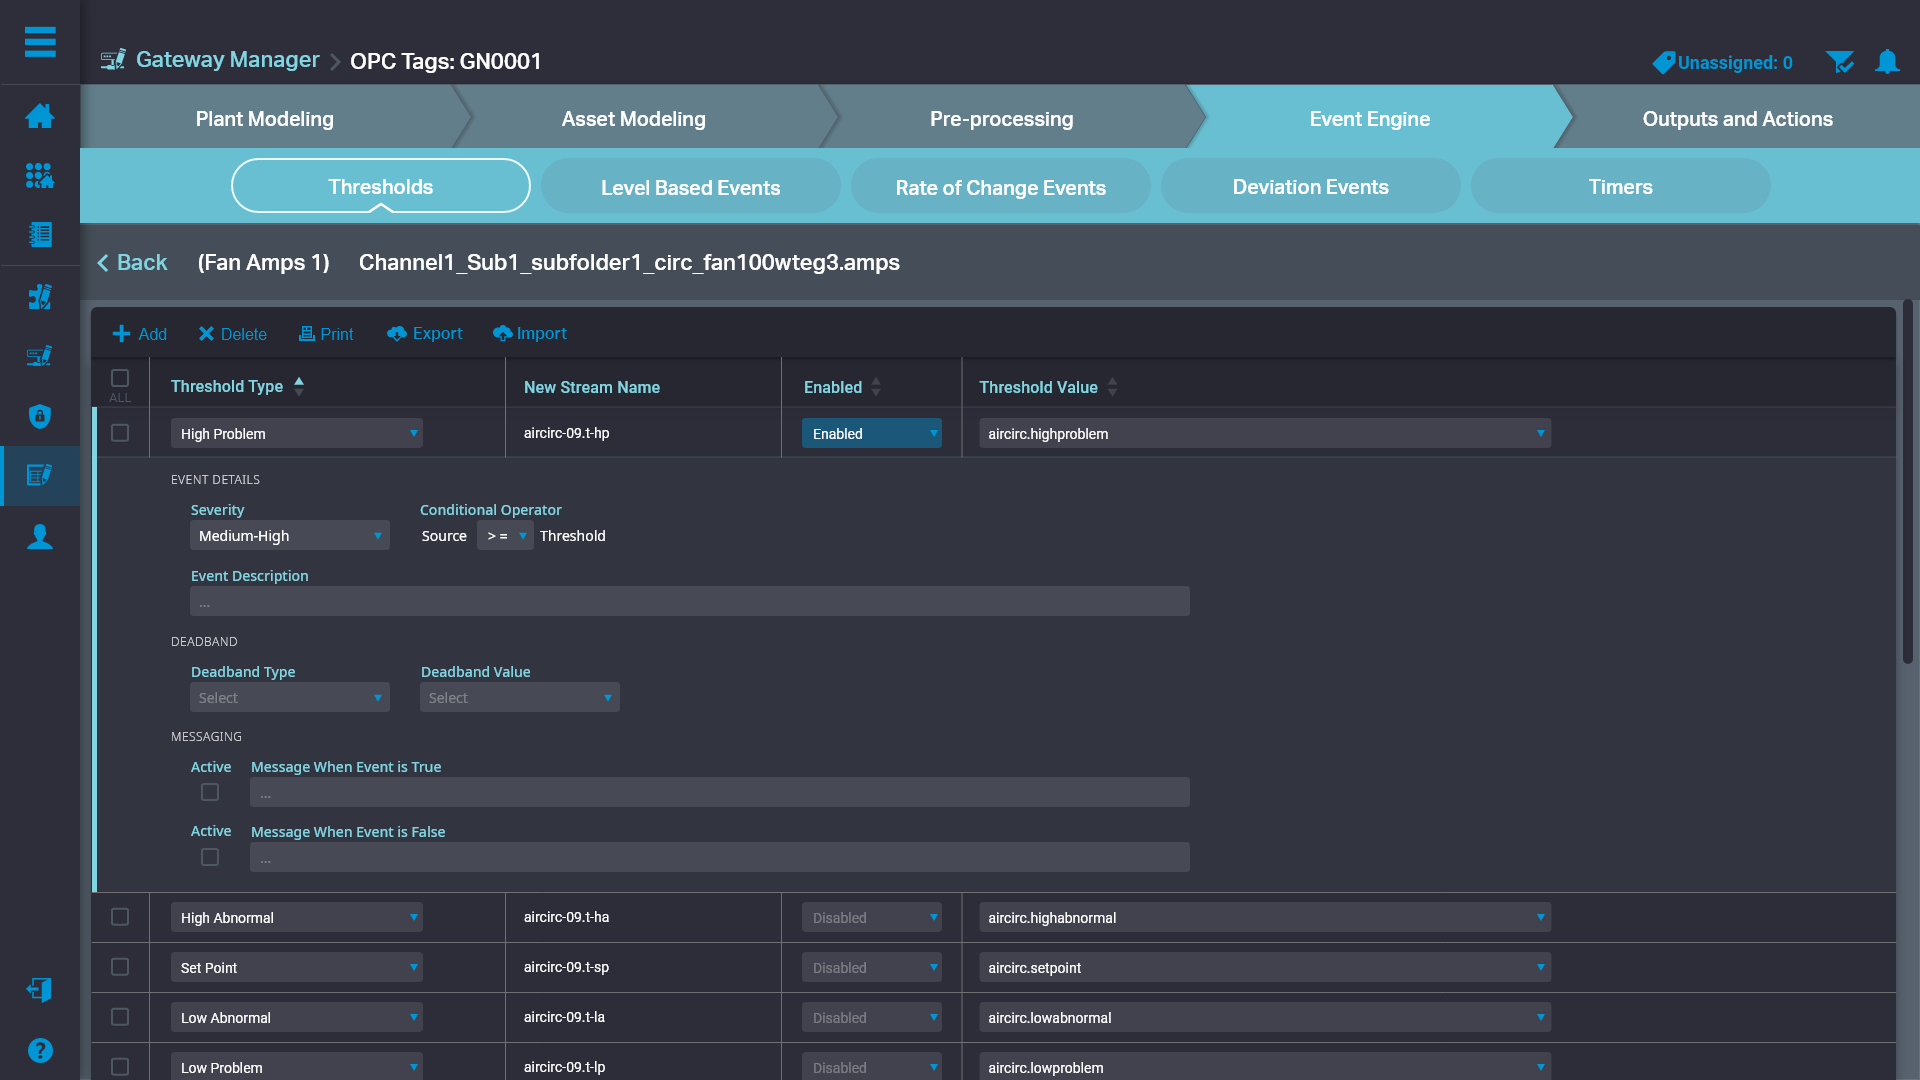This screenshot has height=1080, width=1920.
Task: Click the vertical scrollbar on right
Action: [x=1907, y=480]
